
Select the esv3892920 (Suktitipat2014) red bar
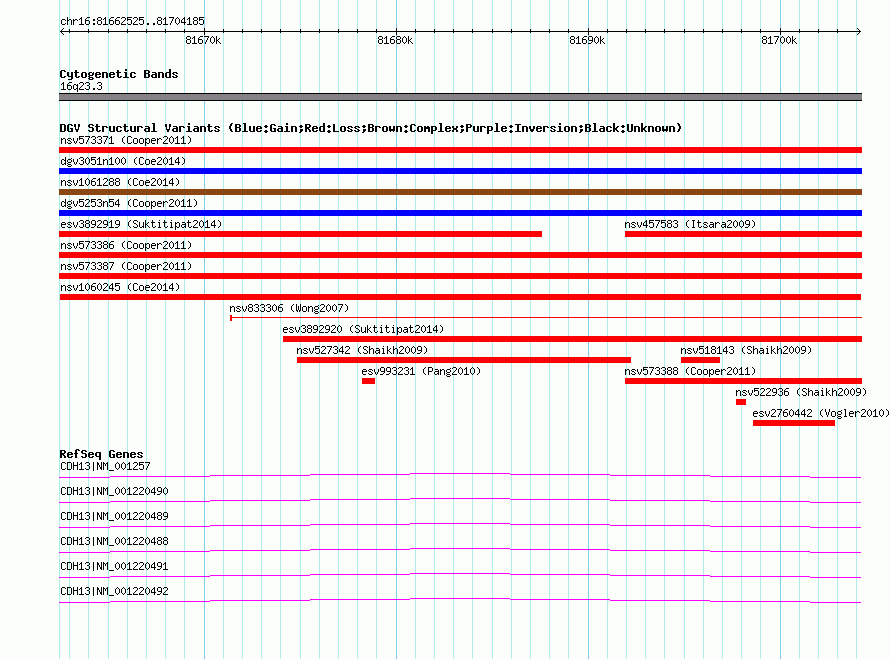tap(573, 339)
